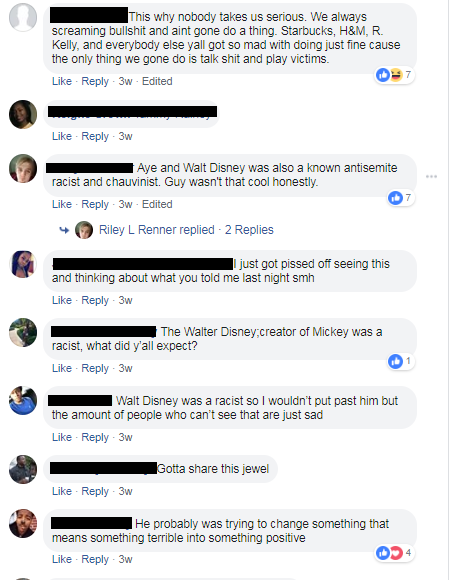The height and width of the screenshot is (580, 449).
Task: Click Edited on the antisemite comment
Action: coord(157,204)
